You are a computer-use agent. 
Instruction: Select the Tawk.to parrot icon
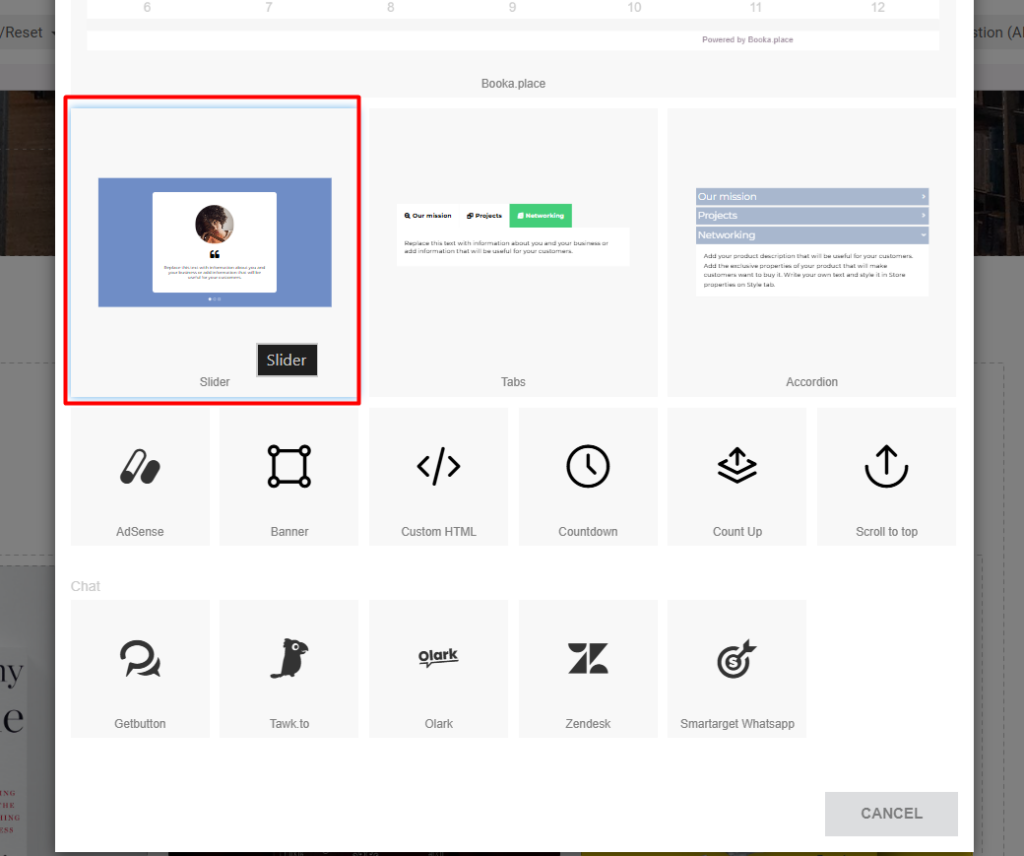pos(289,658)
